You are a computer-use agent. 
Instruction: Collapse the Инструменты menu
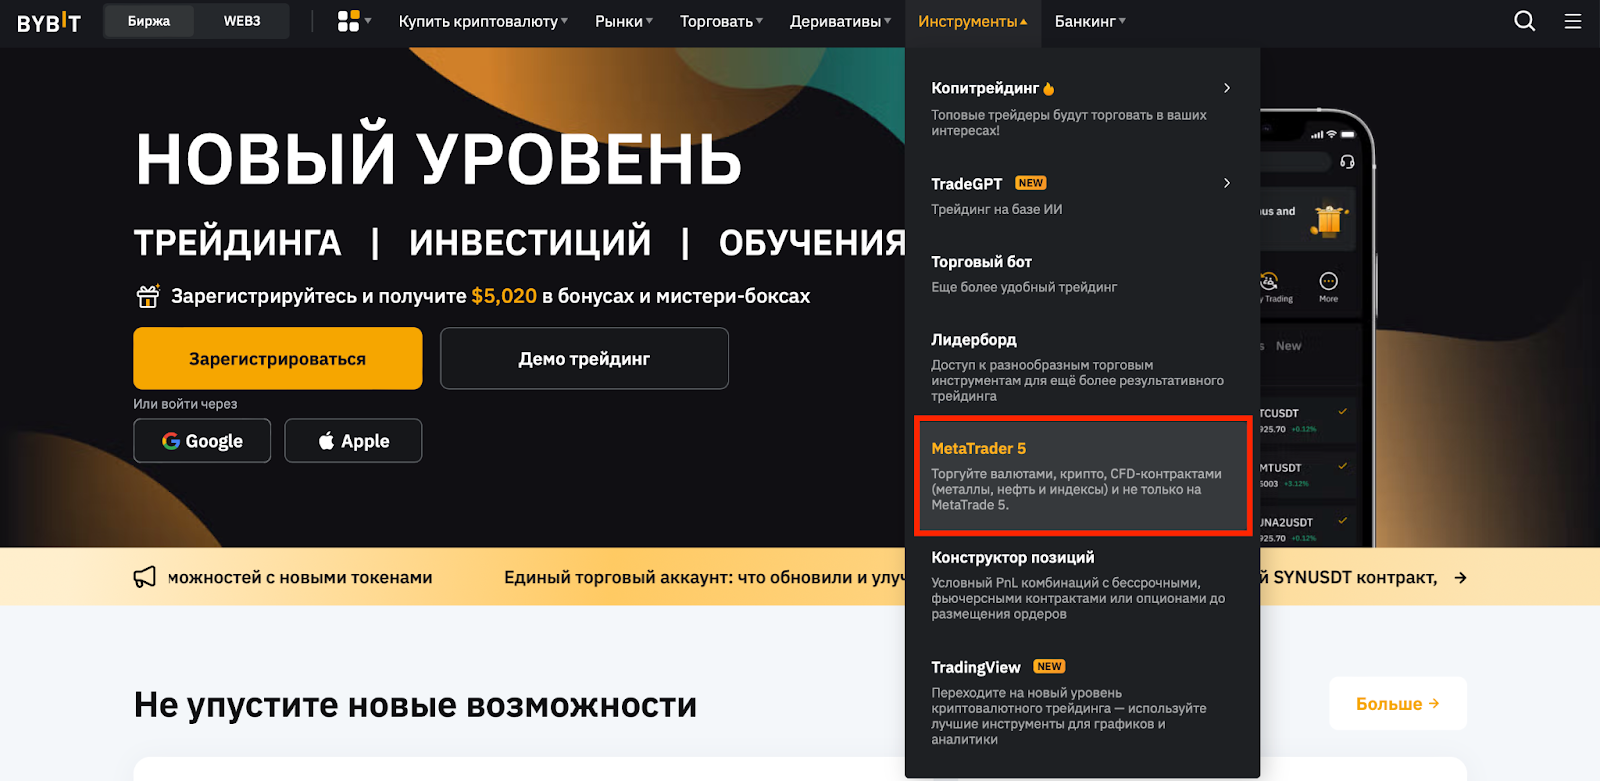click(973, 21)
